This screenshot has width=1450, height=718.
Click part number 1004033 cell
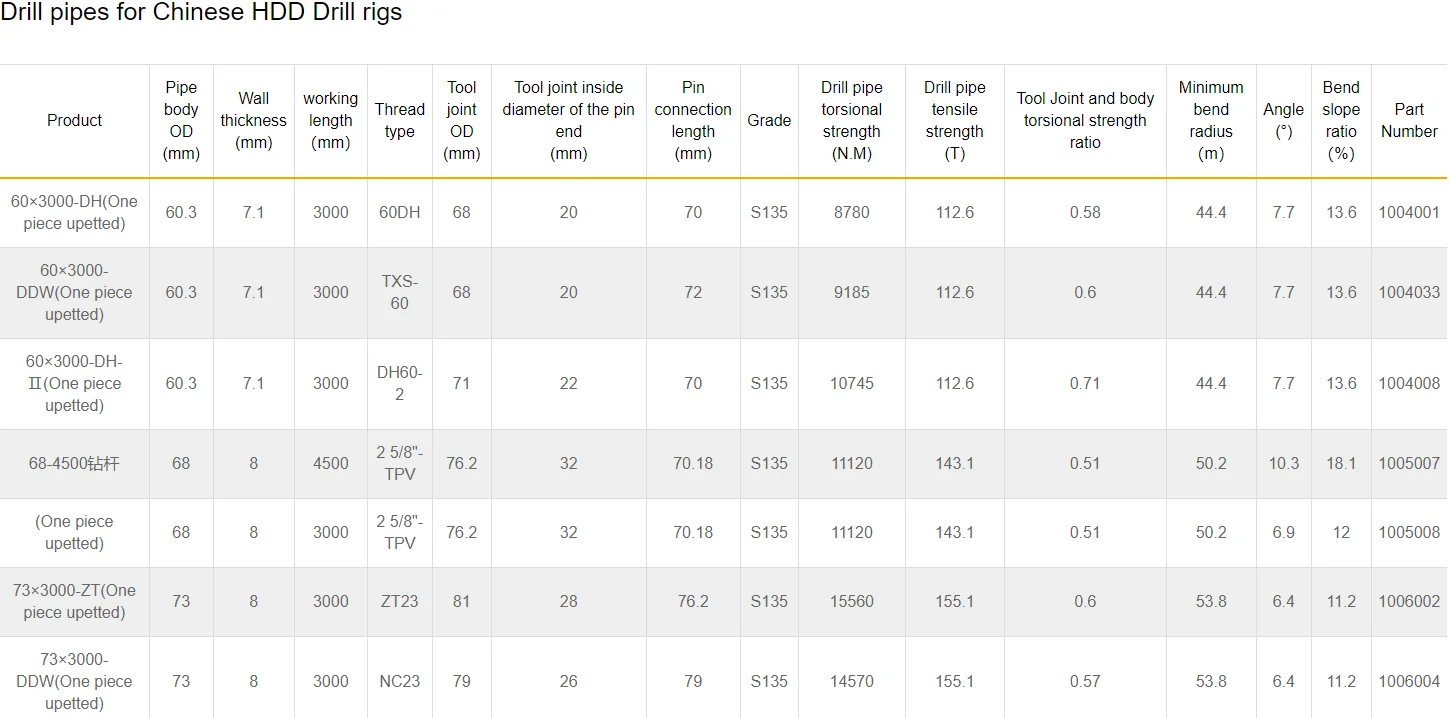(1408, 292)
